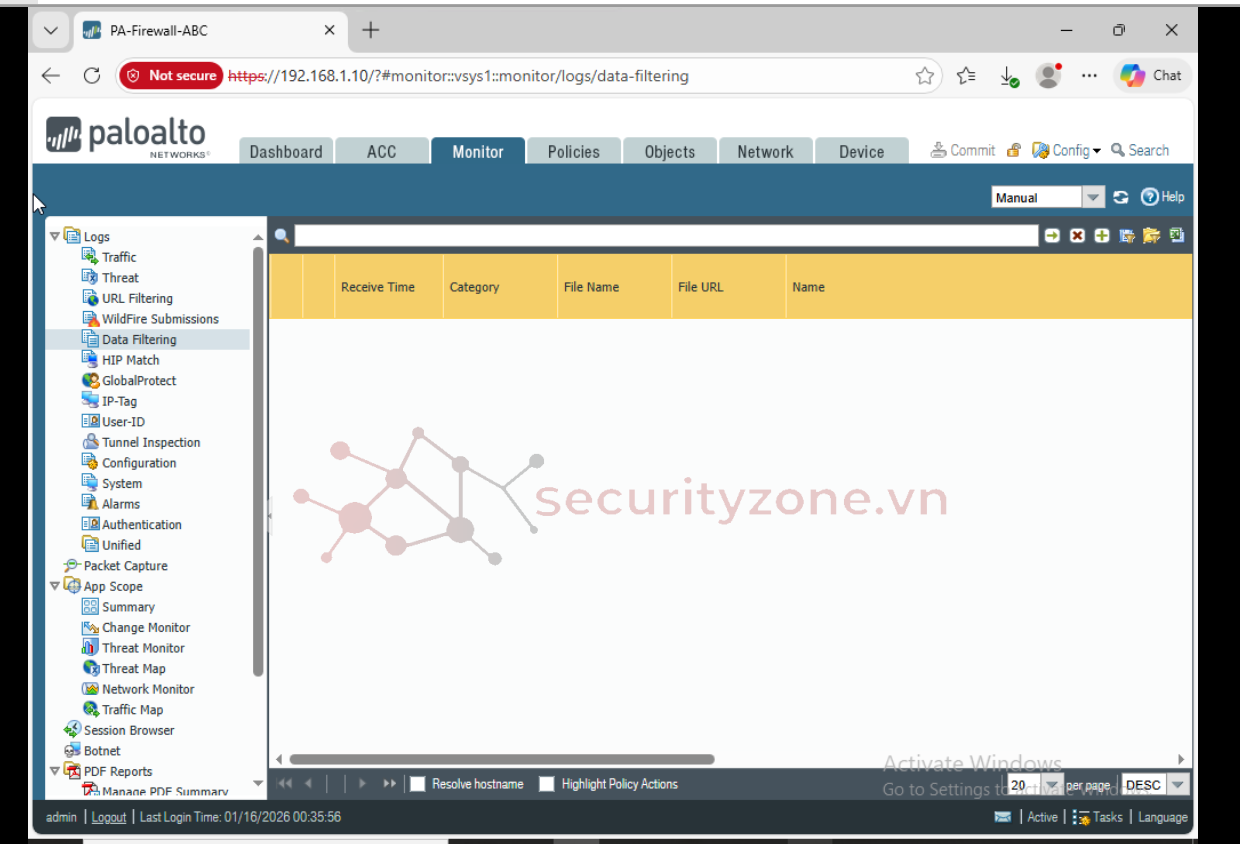Click the log filter search input field
The width and height of the screenshot is (1240, 844).
[x=666, y=236]
